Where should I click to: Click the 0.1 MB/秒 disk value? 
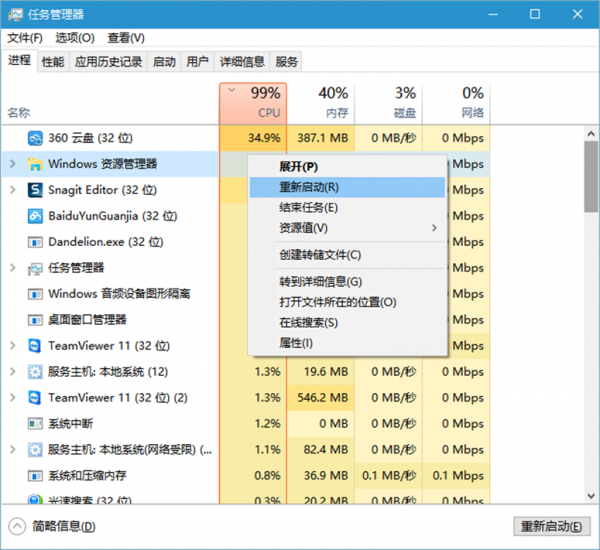389,476
